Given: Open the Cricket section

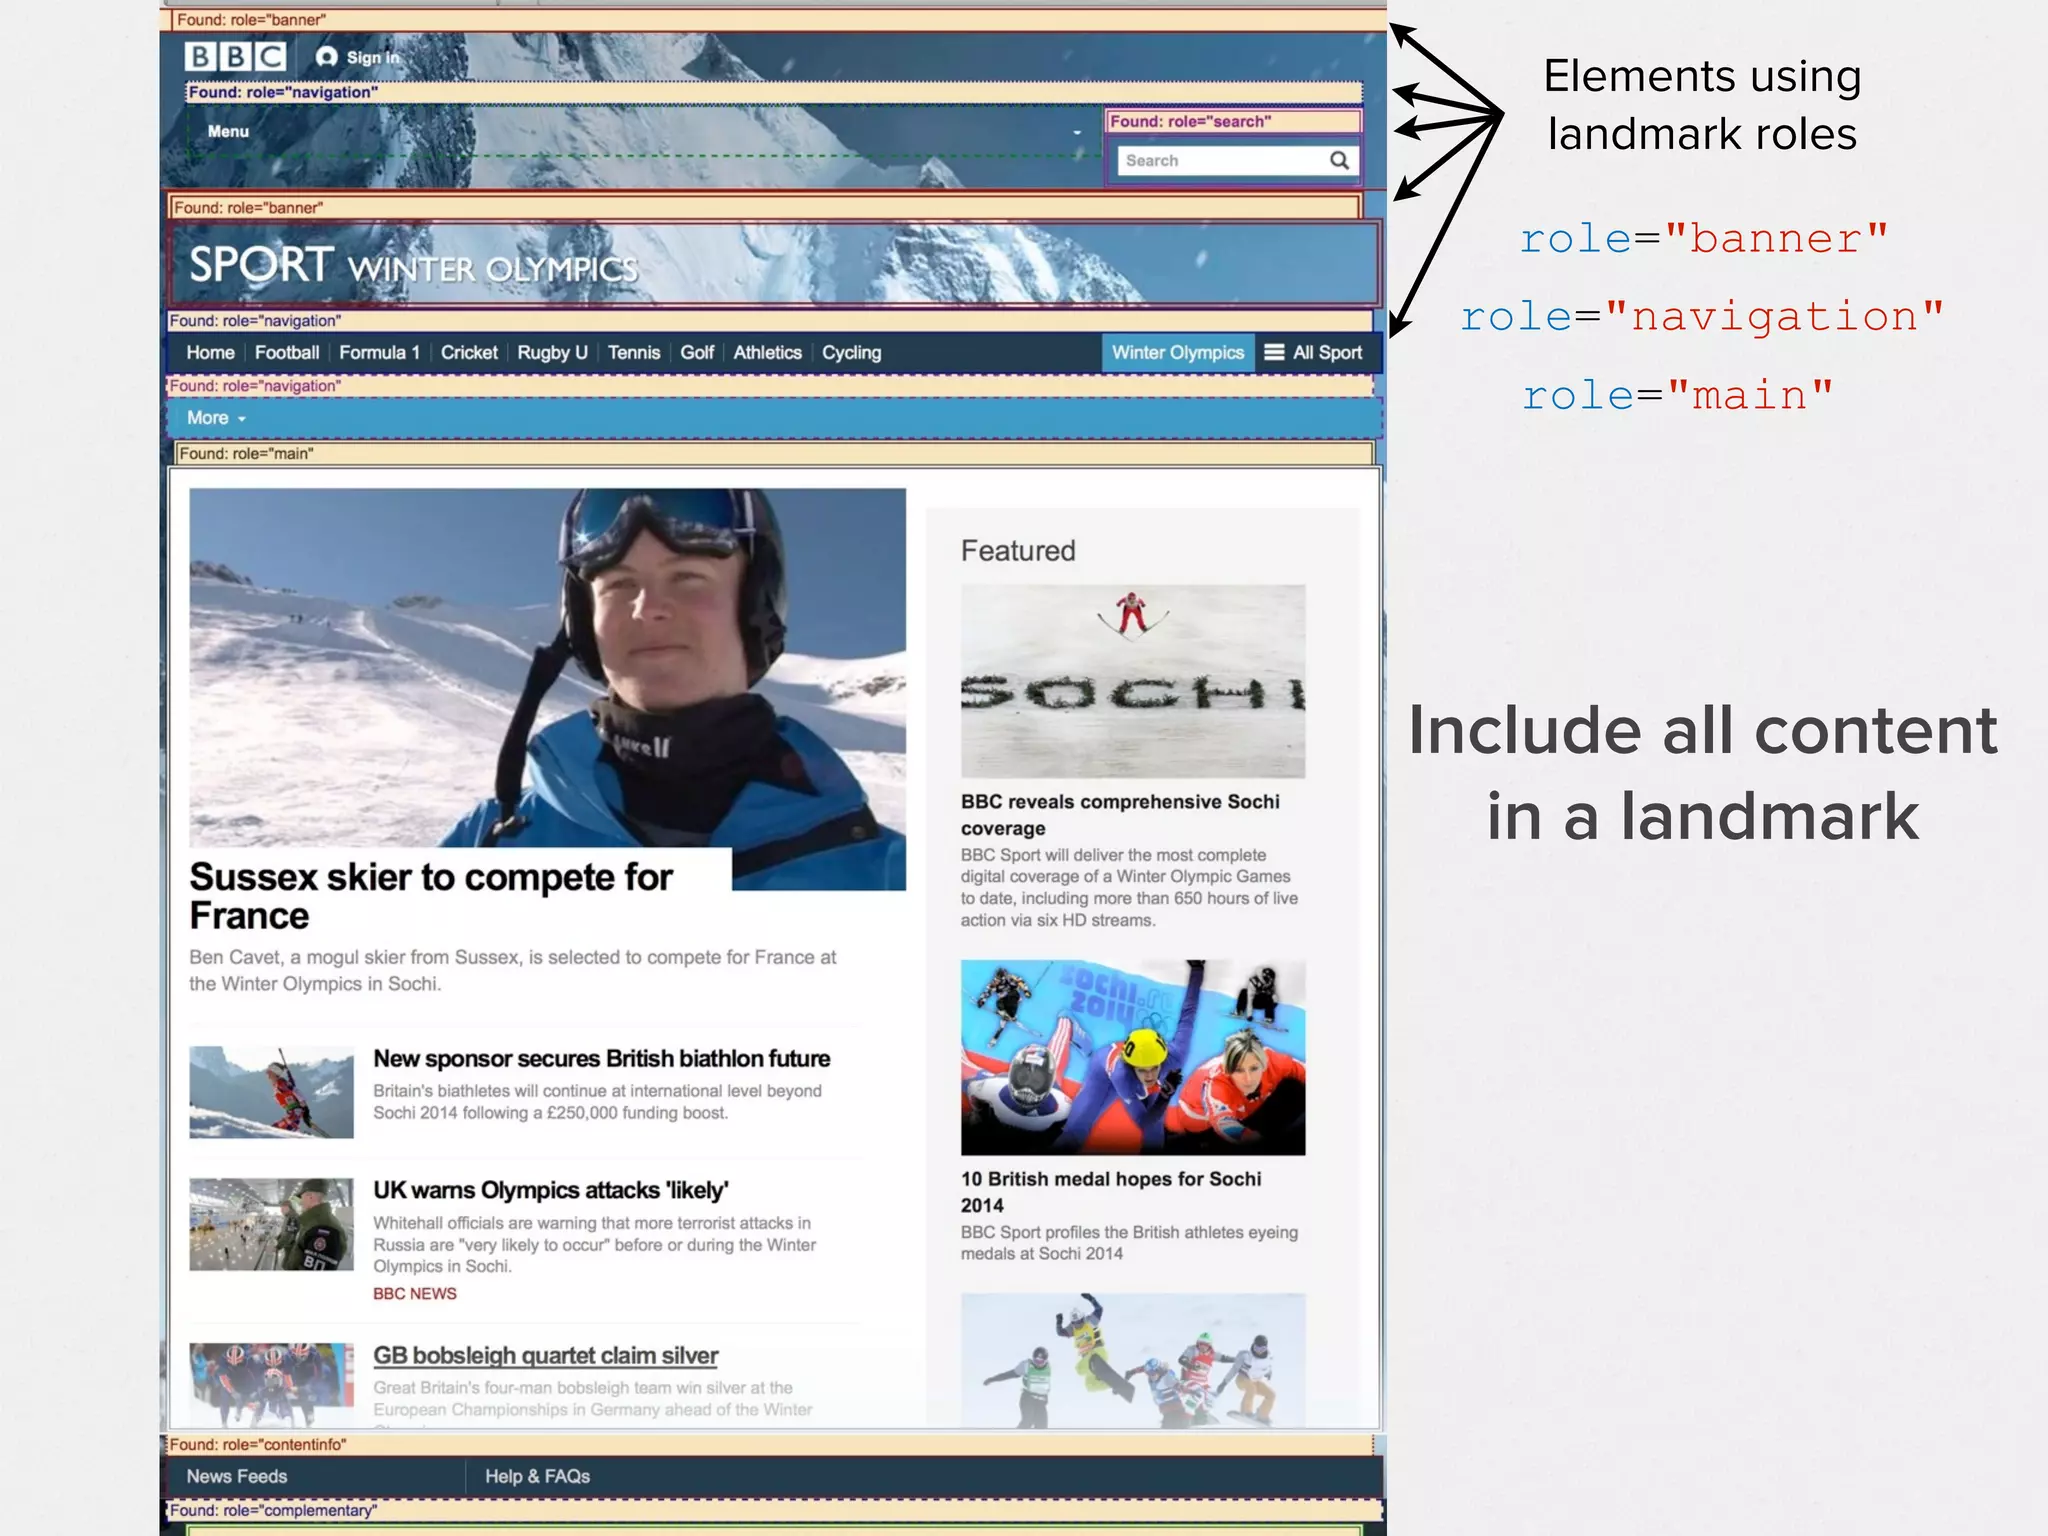Looking at the screenshot, I should pyautogui.click(x=468, y=352).
